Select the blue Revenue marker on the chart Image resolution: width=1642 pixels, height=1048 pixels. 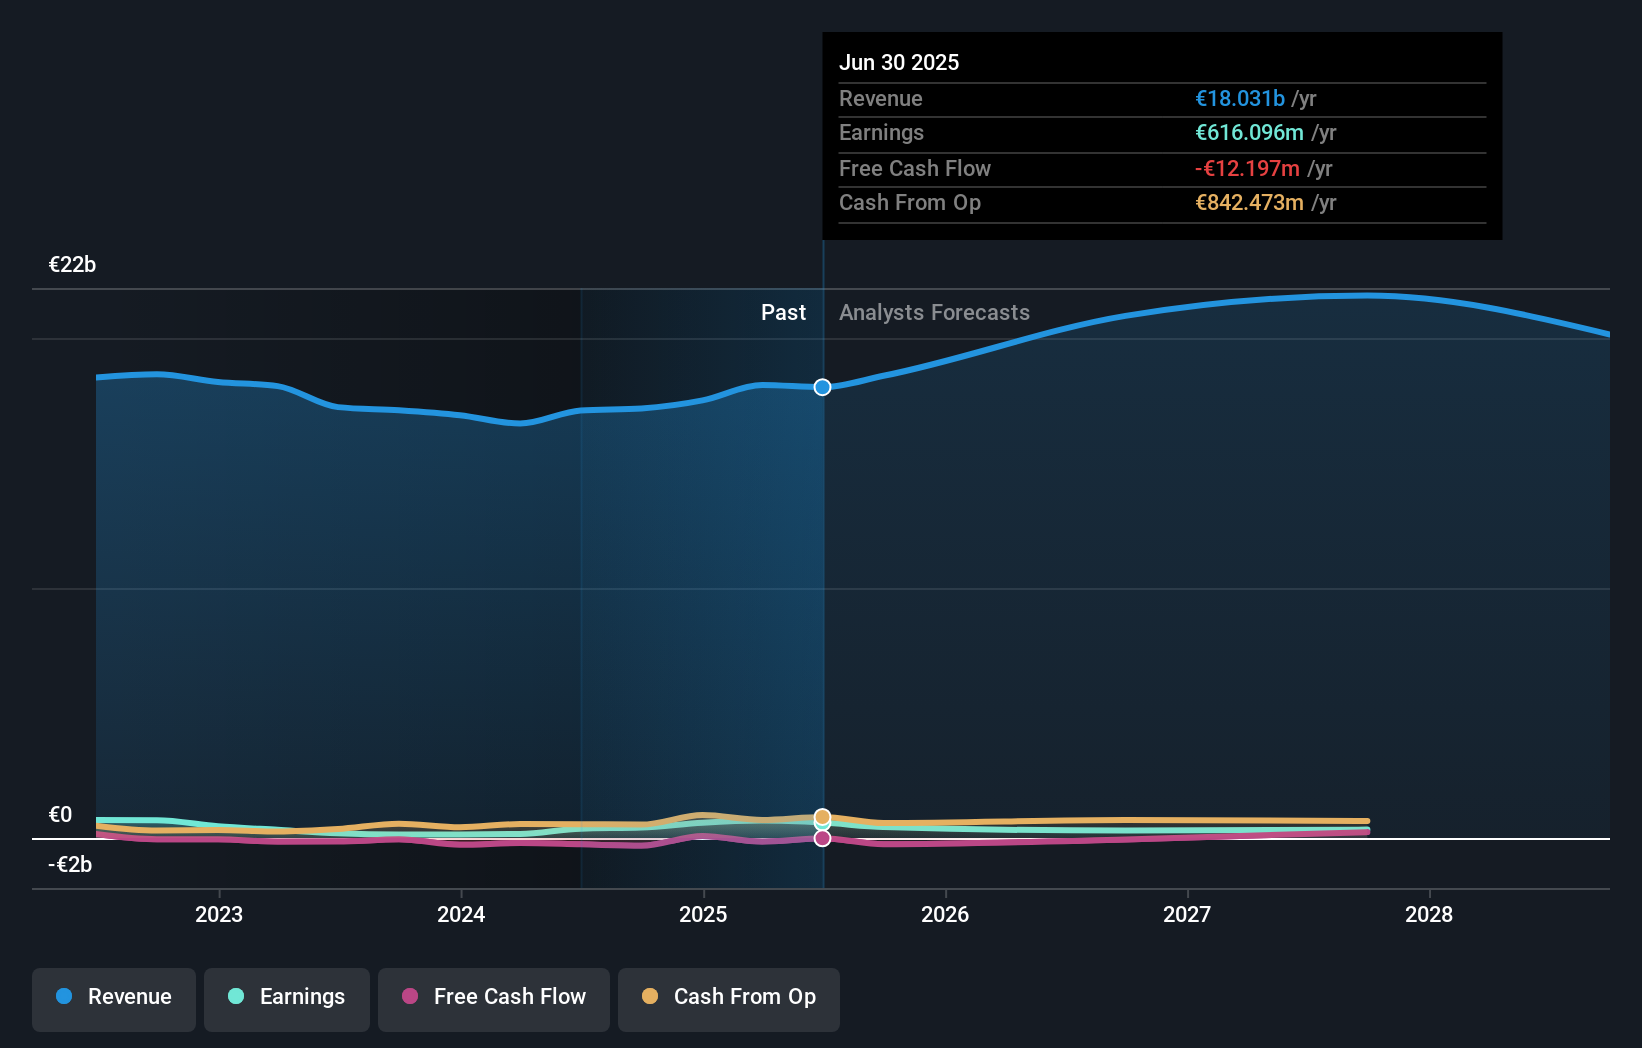coord(822,387)
